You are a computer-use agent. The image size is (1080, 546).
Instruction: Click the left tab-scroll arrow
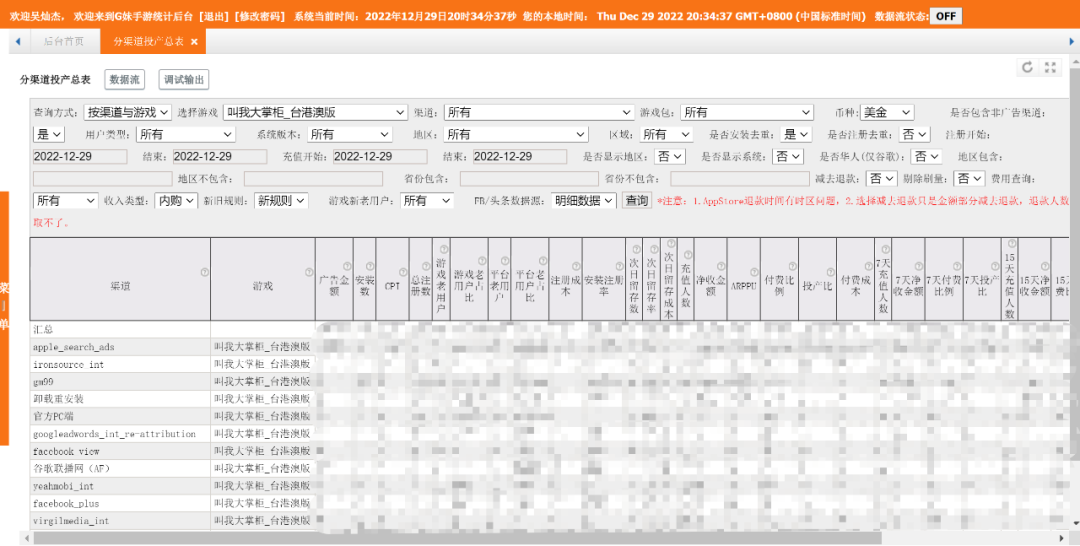click(x=18, y=41)
